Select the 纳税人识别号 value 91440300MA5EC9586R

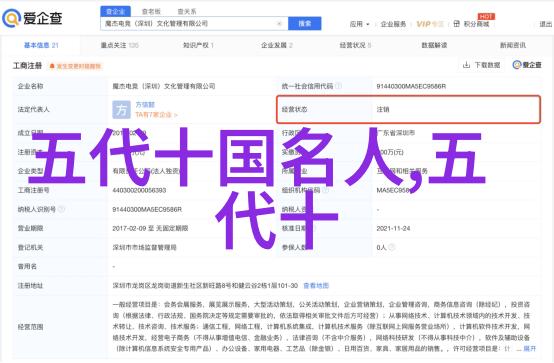tap(147, 209)
